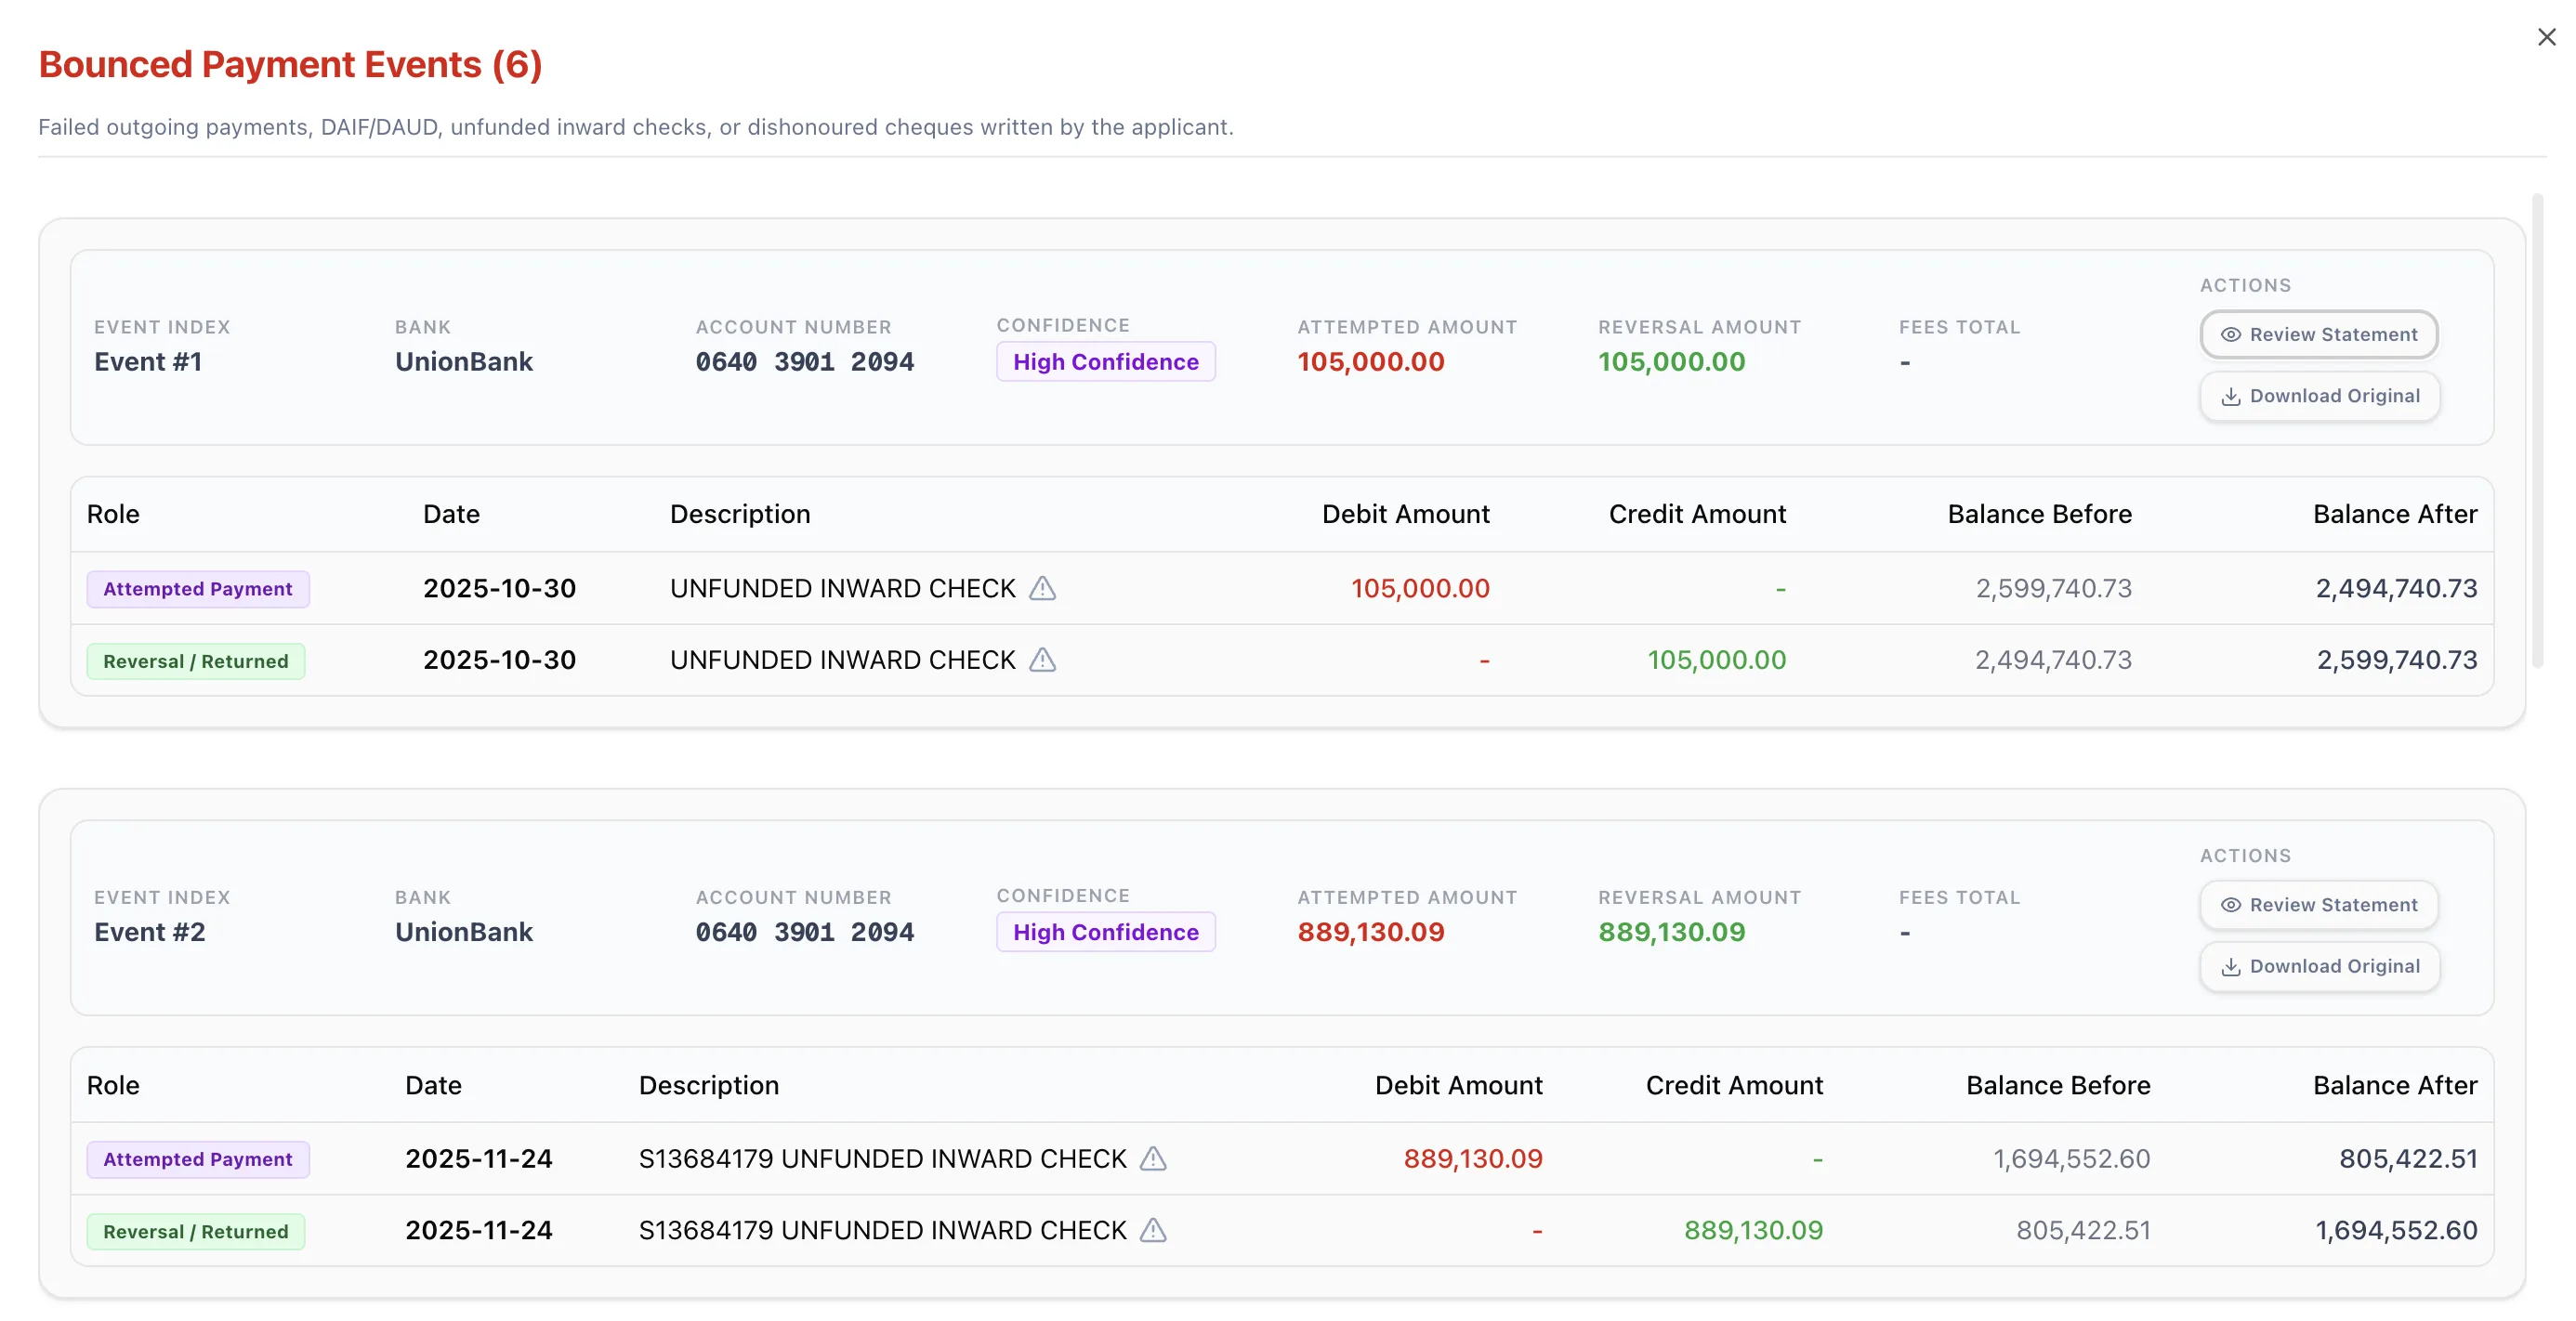Click Event #2 reversal amount 889,130.09 in header
Image resolution: width=2576 pixels, height=1321 pixels.
tap(1671, 931)
